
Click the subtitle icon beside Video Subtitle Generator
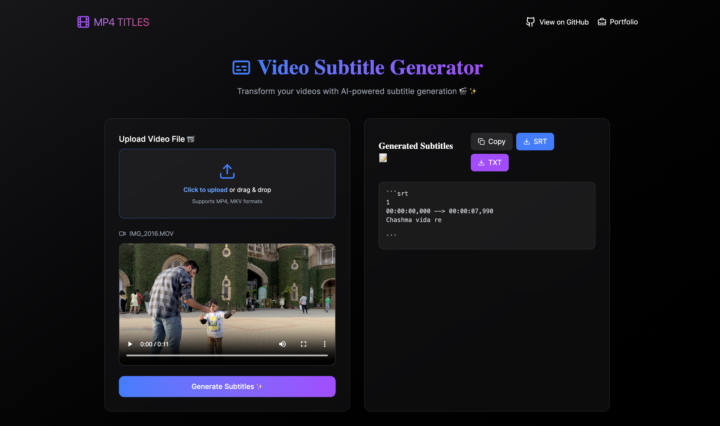(241, 67)
